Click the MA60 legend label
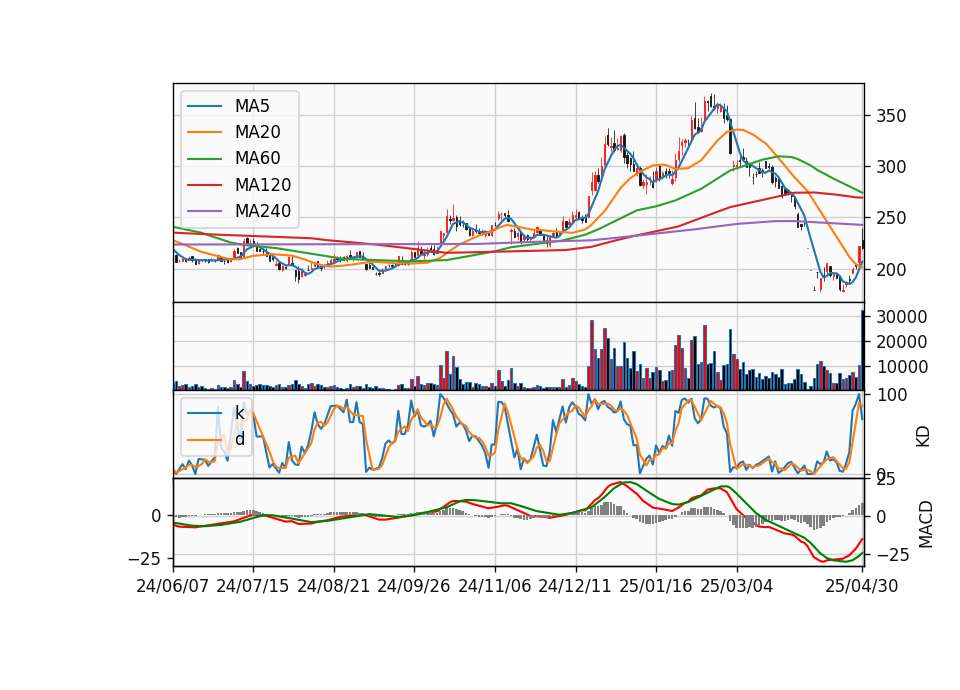960x690 pixels. [257, 158]
